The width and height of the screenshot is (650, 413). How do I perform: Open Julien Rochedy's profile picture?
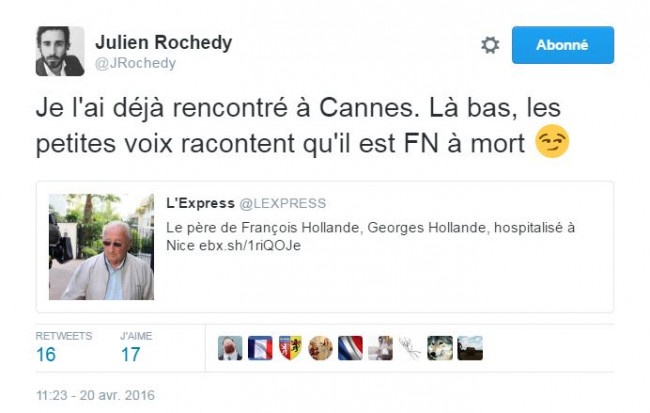pos(60,51)
